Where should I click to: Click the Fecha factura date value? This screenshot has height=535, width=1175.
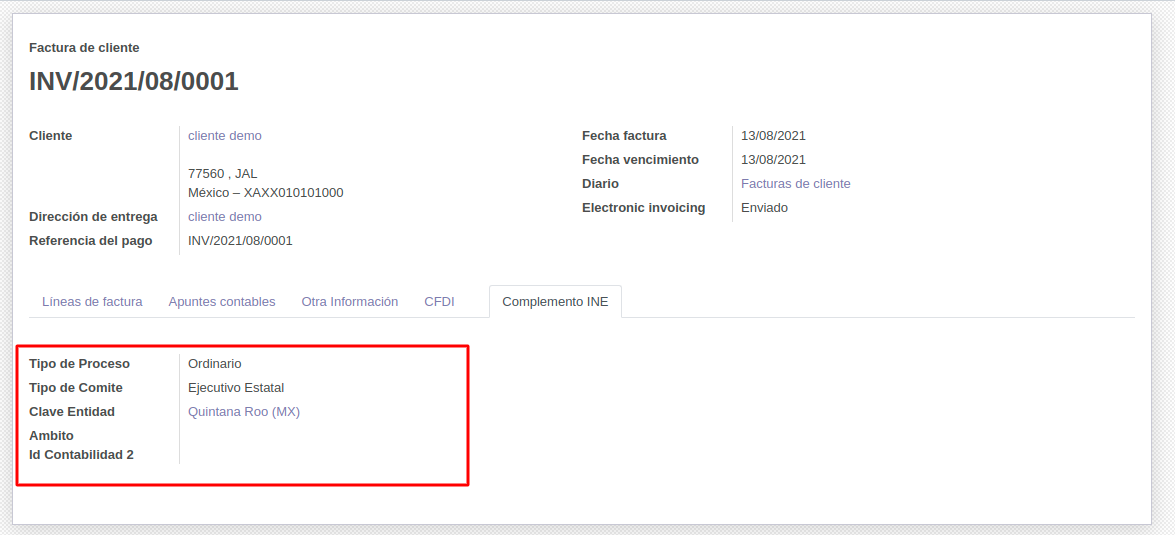coord(773,136)
